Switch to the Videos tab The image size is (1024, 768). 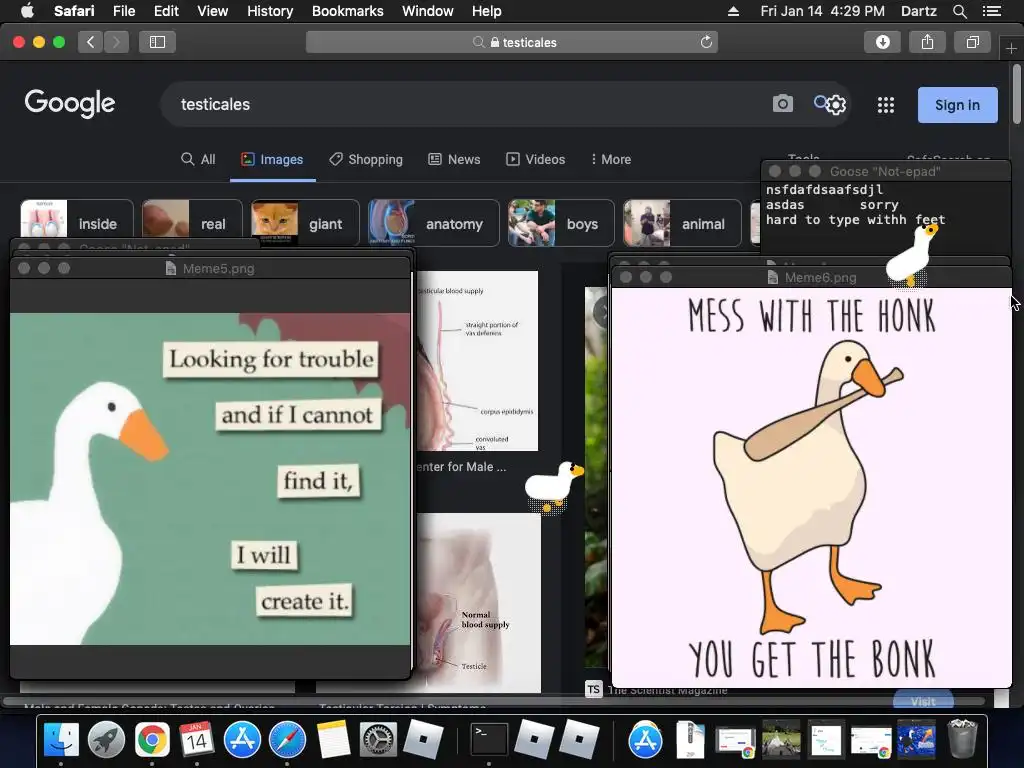(x=536, y=159)
